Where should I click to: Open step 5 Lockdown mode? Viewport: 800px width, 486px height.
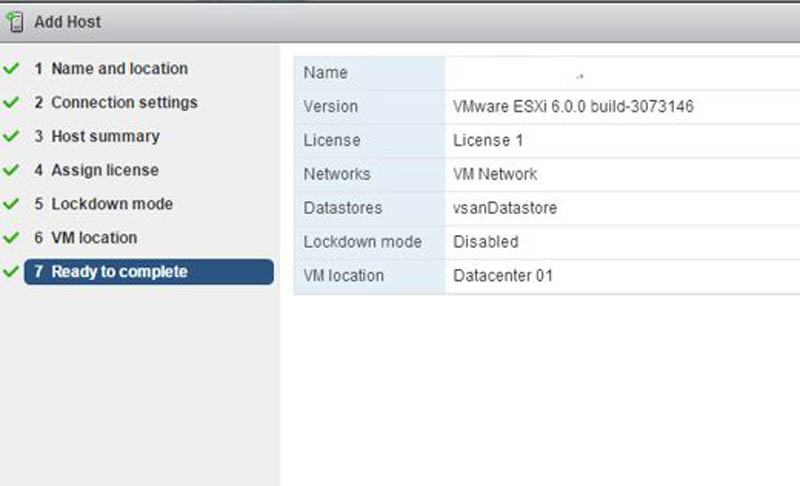[x=111, y=204]
